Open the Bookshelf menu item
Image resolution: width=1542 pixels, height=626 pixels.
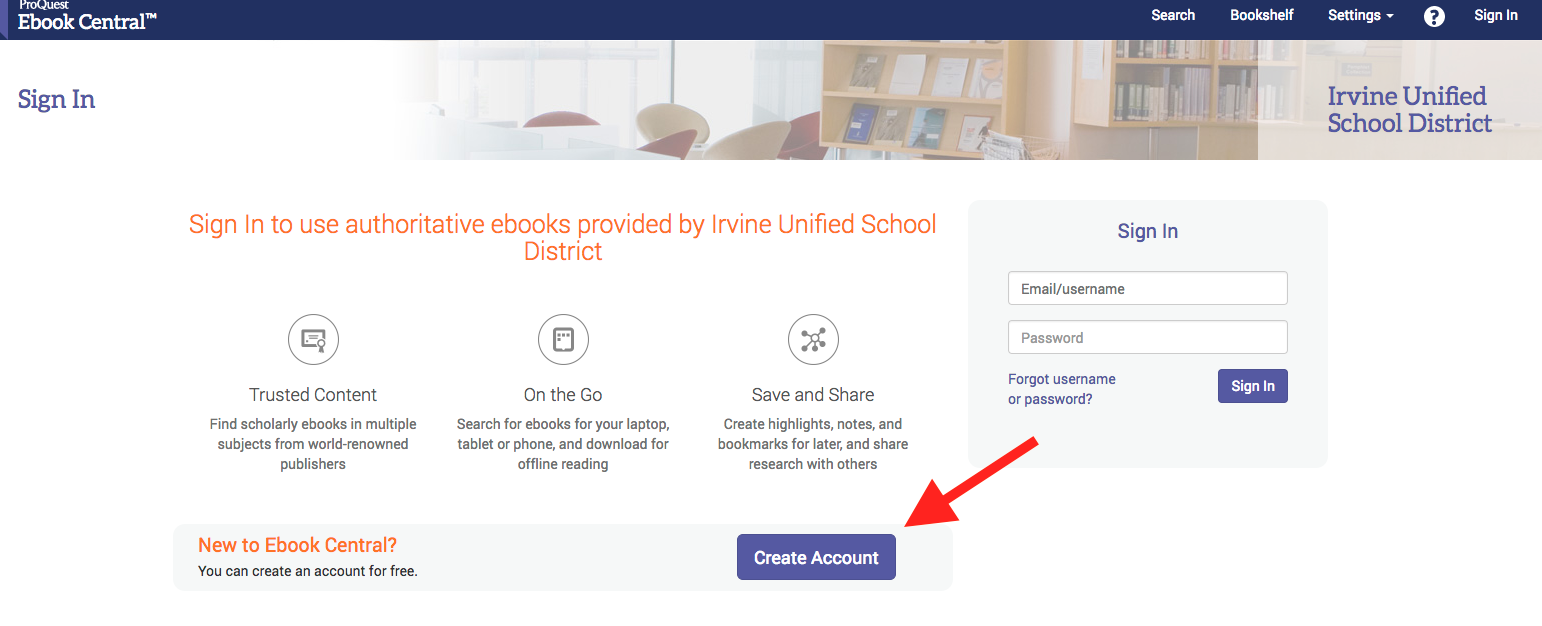pyautogui.click(x=1261, y=15)
